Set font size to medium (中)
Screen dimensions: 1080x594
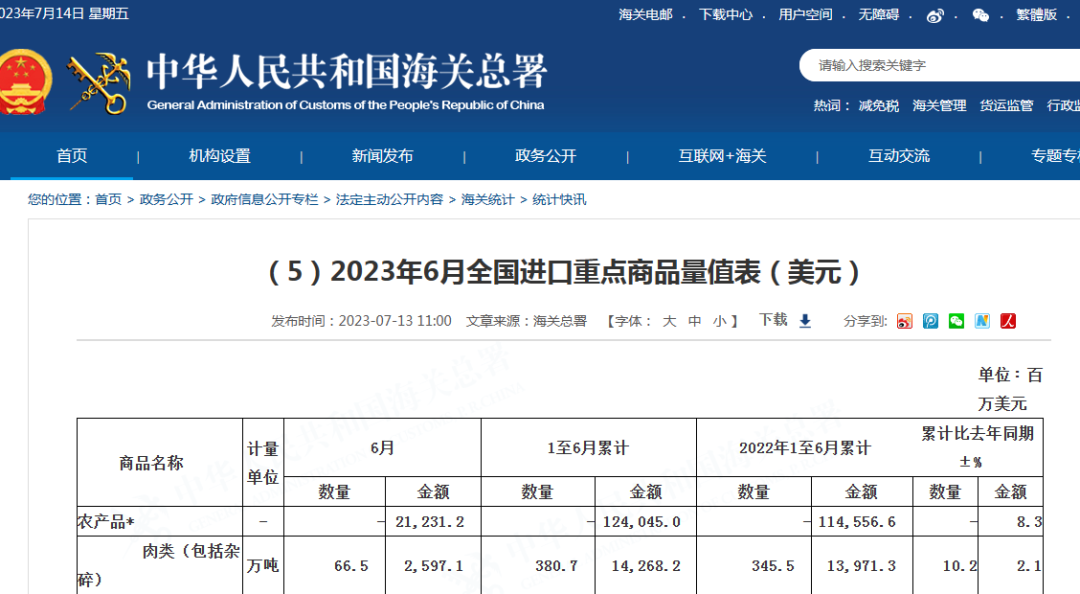[x=695, y=321]
